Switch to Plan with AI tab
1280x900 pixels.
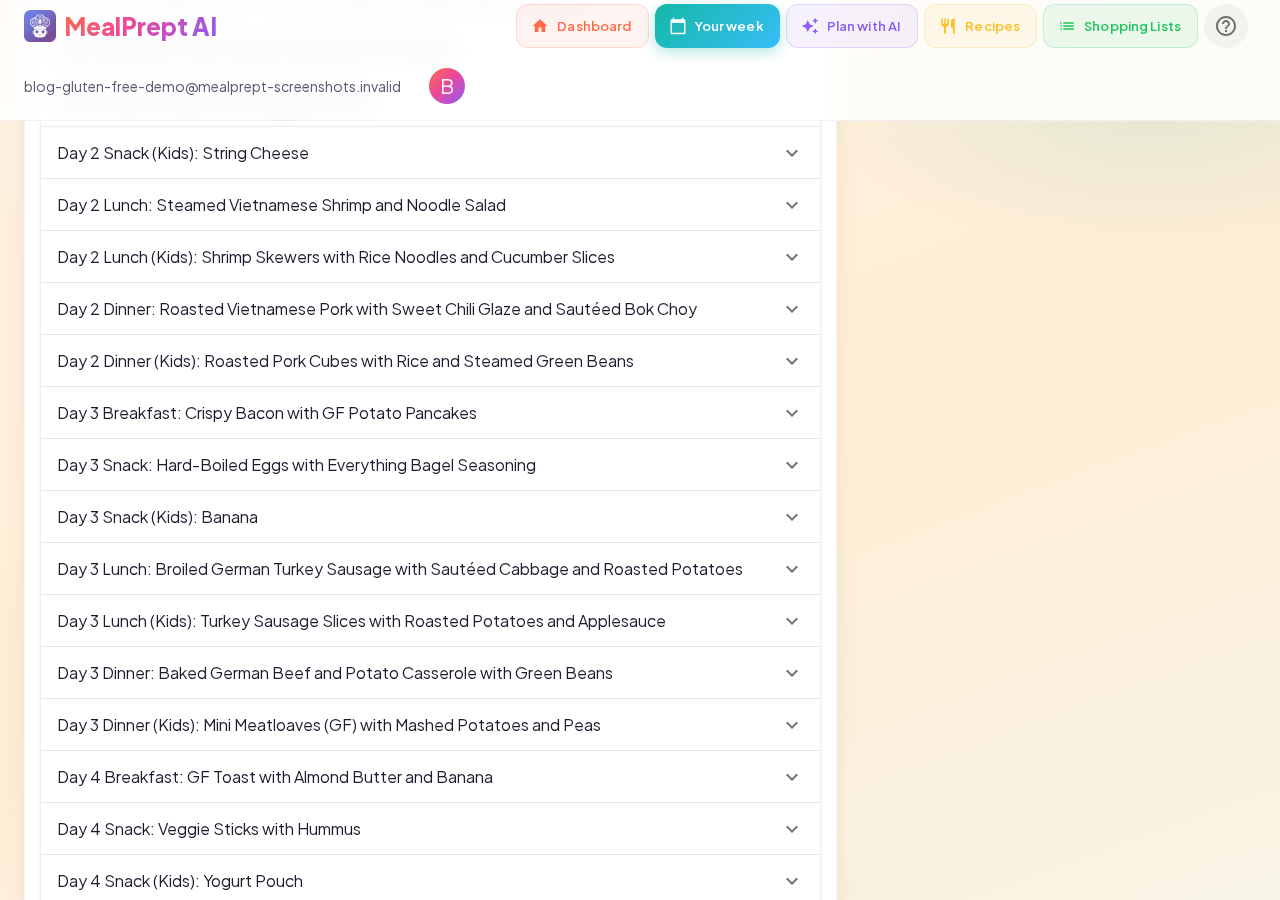click(x=852, y=26)
